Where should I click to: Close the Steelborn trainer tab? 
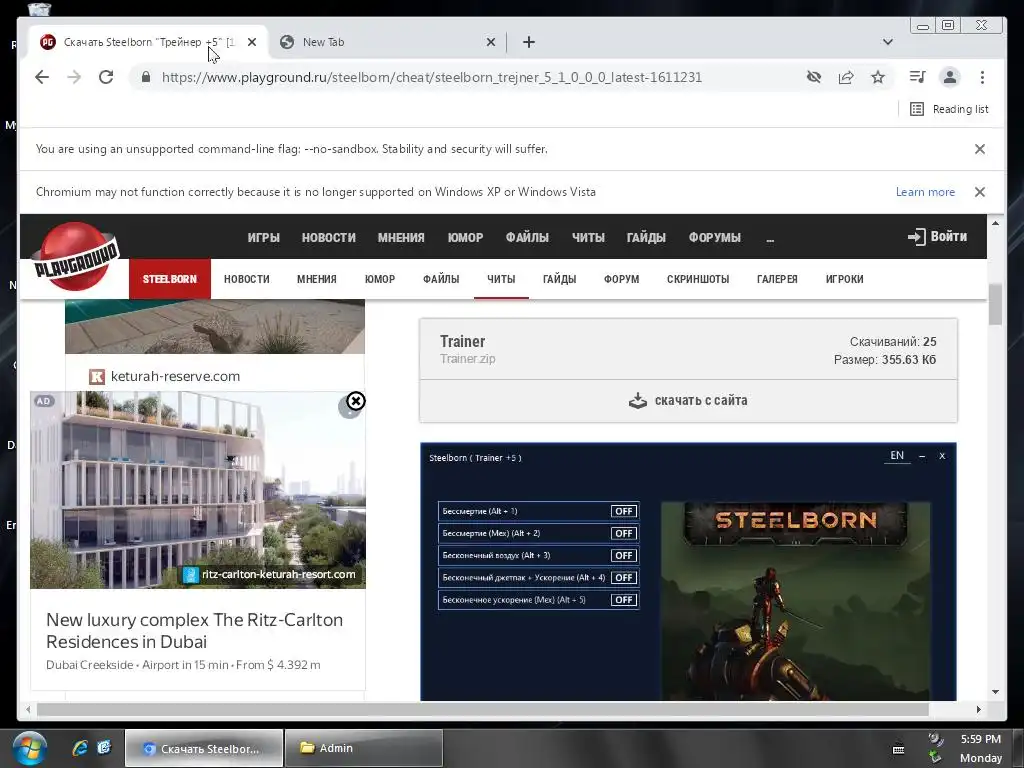(x=252, y=42)
